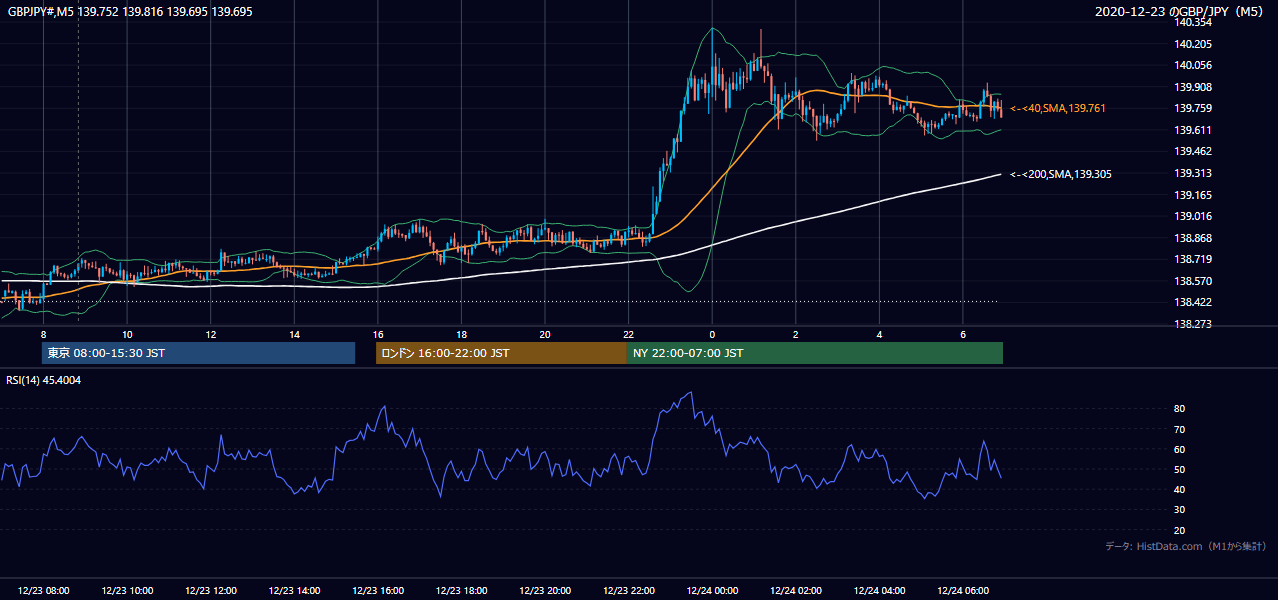The height and width of the screenshot is (600, 1278).
Task: Click hour tick 0 under price chart
Action: pos(712,334)
